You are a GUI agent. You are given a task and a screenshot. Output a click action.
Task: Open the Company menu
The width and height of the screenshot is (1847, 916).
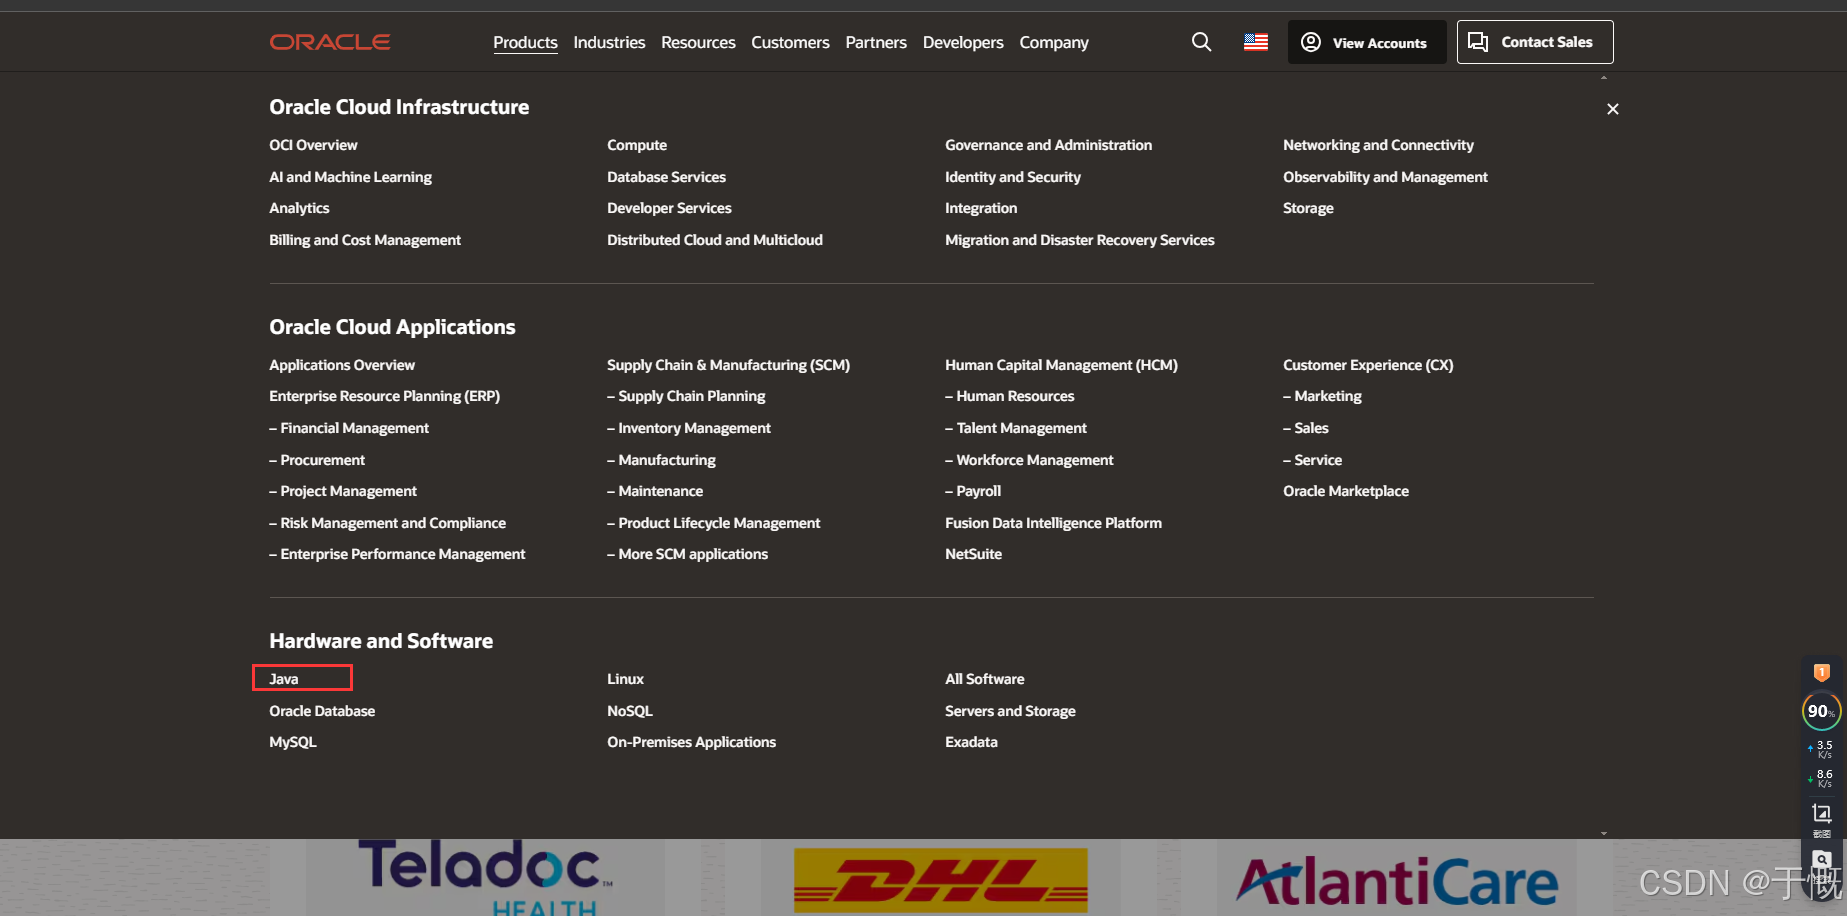pyautogui.click(x=1054, y=42)
